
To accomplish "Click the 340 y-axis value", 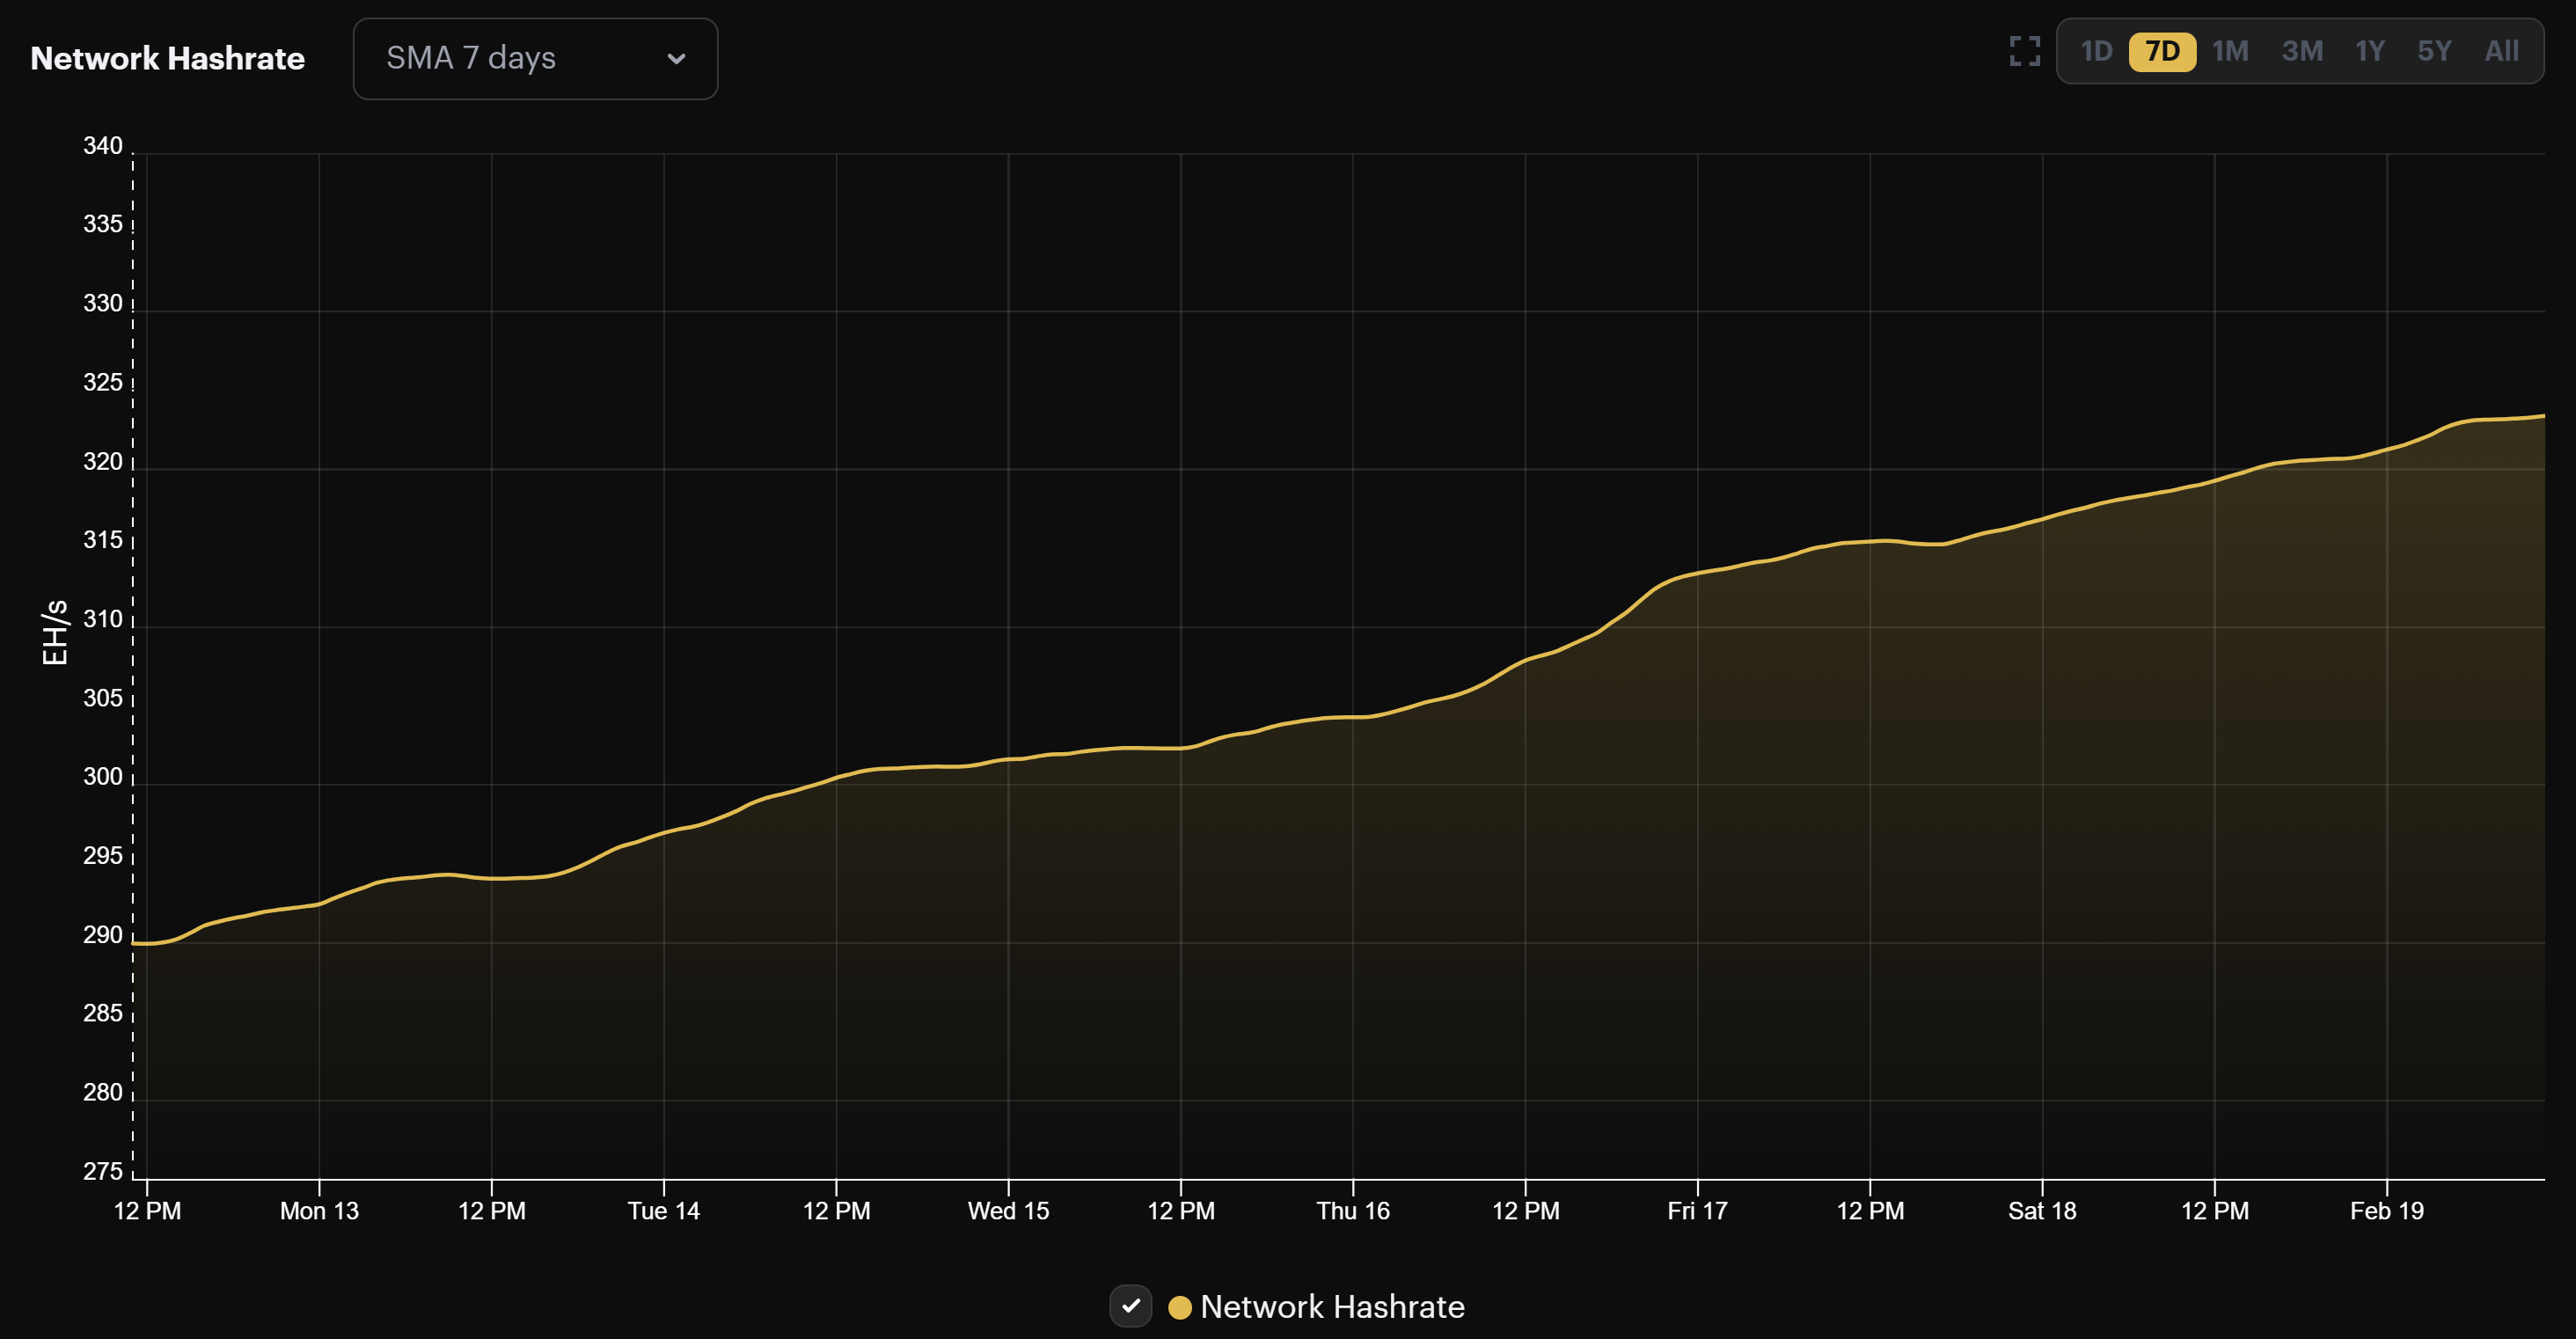I will tap(102, 146).
